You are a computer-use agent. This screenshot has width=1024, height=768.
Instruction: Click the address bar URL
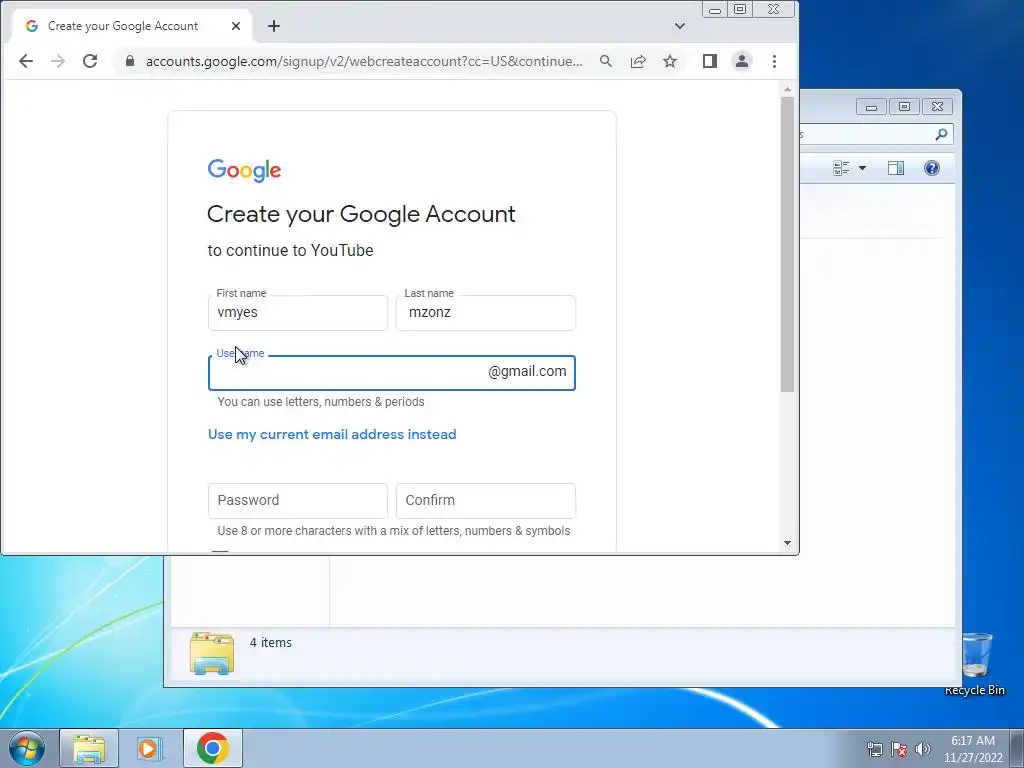(364, 61)
